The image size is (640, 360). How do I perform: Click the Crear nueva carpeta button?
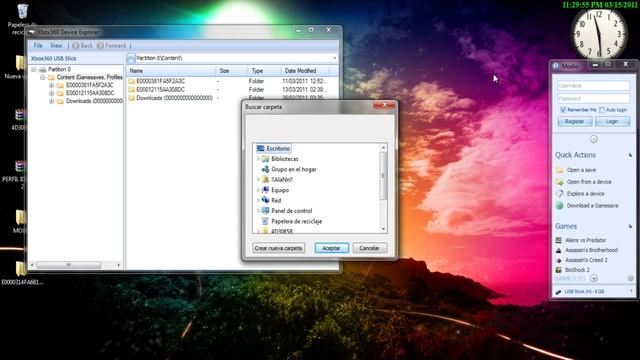pos(278,248)
